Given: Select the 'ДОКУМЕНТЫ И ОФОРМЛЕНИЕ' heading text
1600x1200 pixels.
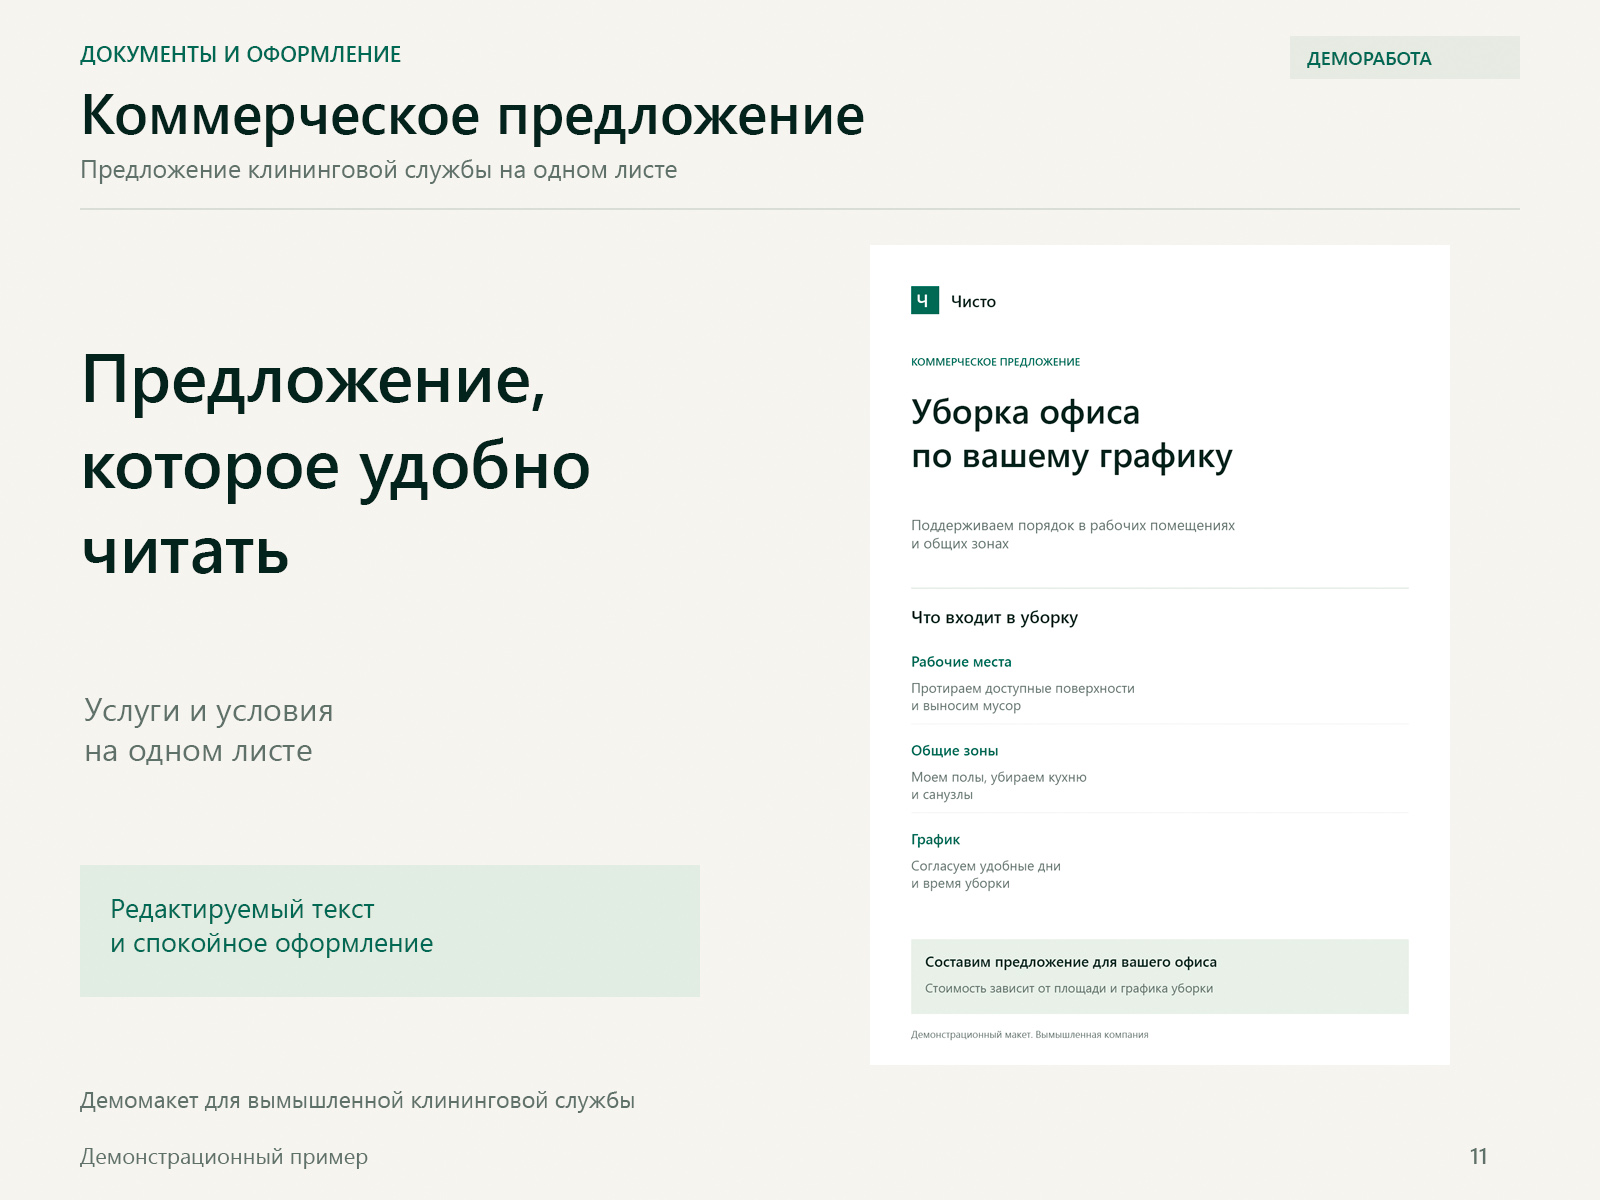Looking at the screenshot, I should point(240,55).
